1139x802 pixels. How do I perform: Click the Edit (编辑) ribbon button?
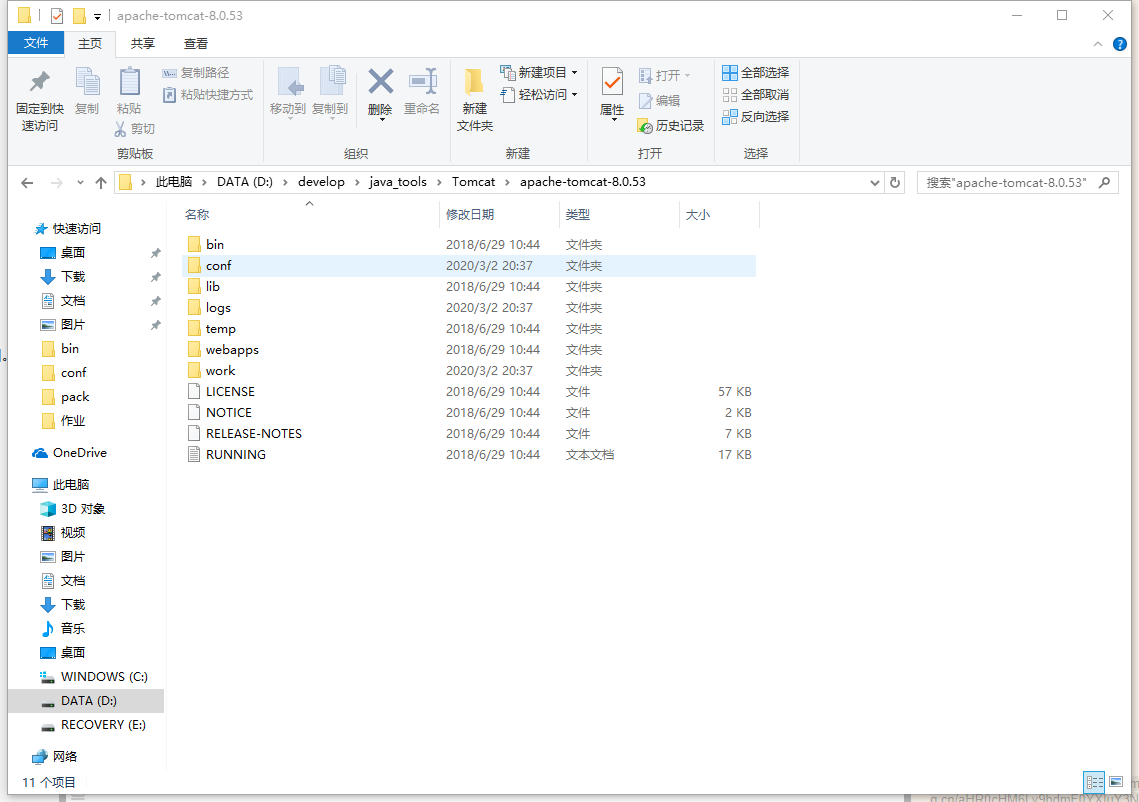point(660,100)
